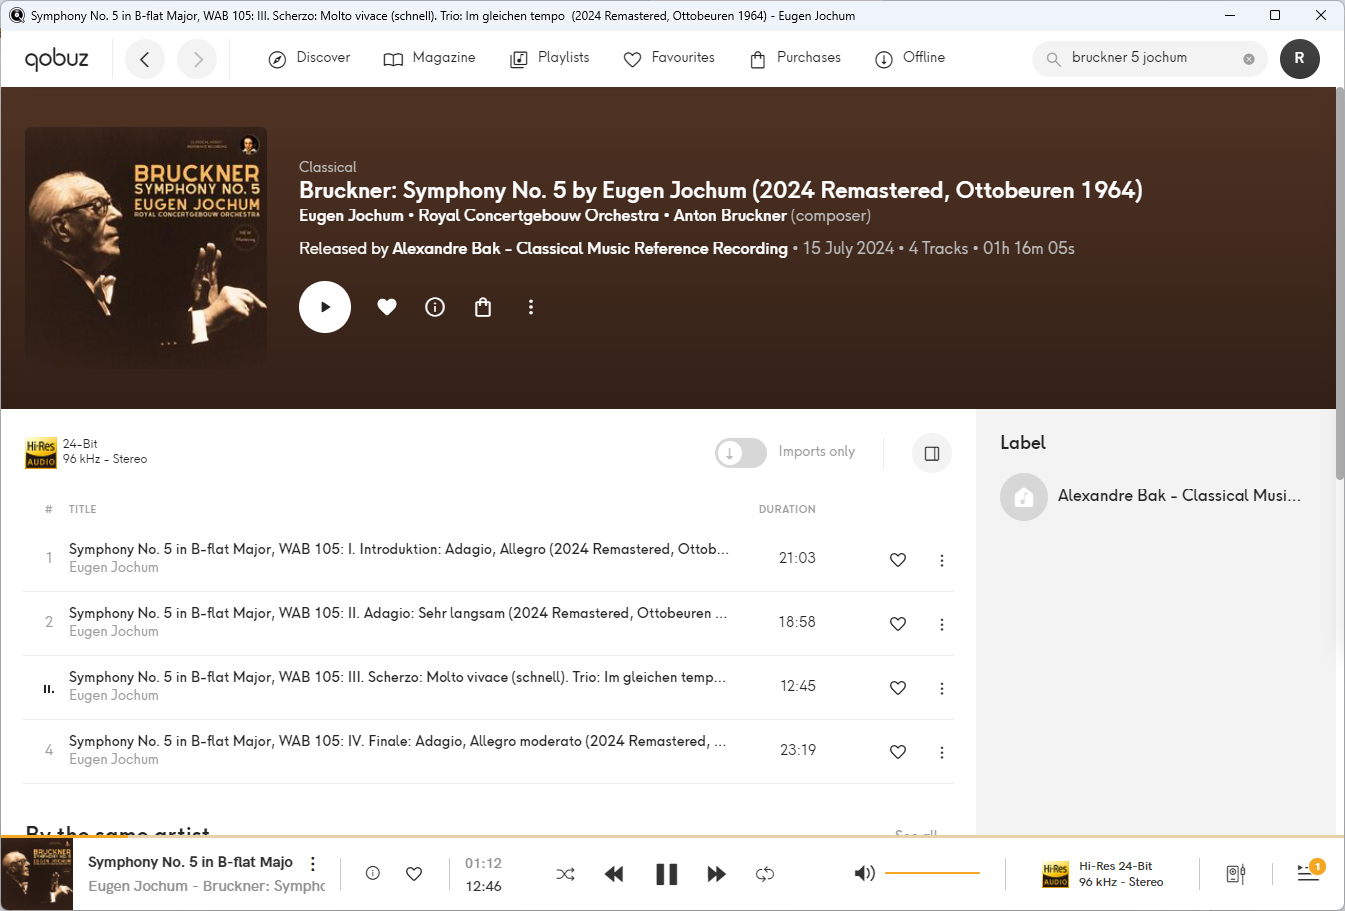Screen dimensions: 1345x911
Task: Toggle the side panel layout button
Action: tap(932, 453)
